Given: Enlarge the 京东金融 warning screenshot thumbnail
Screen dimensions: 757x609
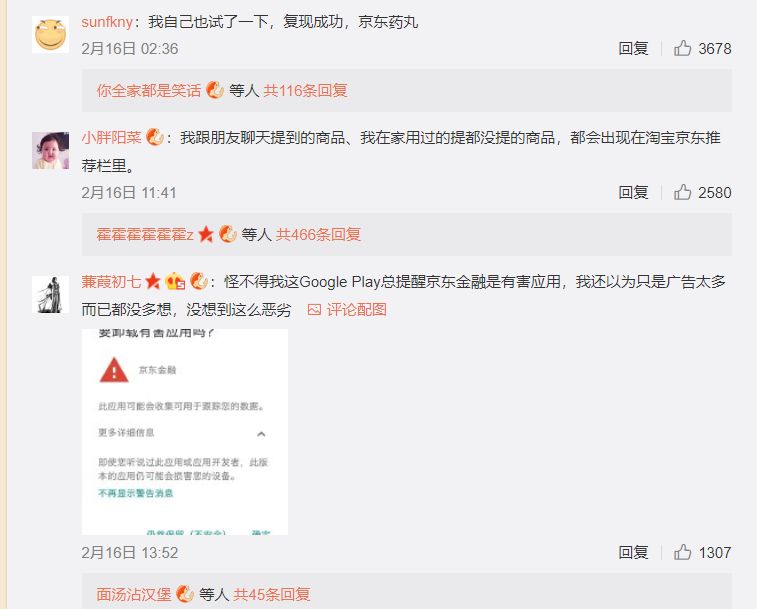Looking at the screenshot, I should coord(185,432).
